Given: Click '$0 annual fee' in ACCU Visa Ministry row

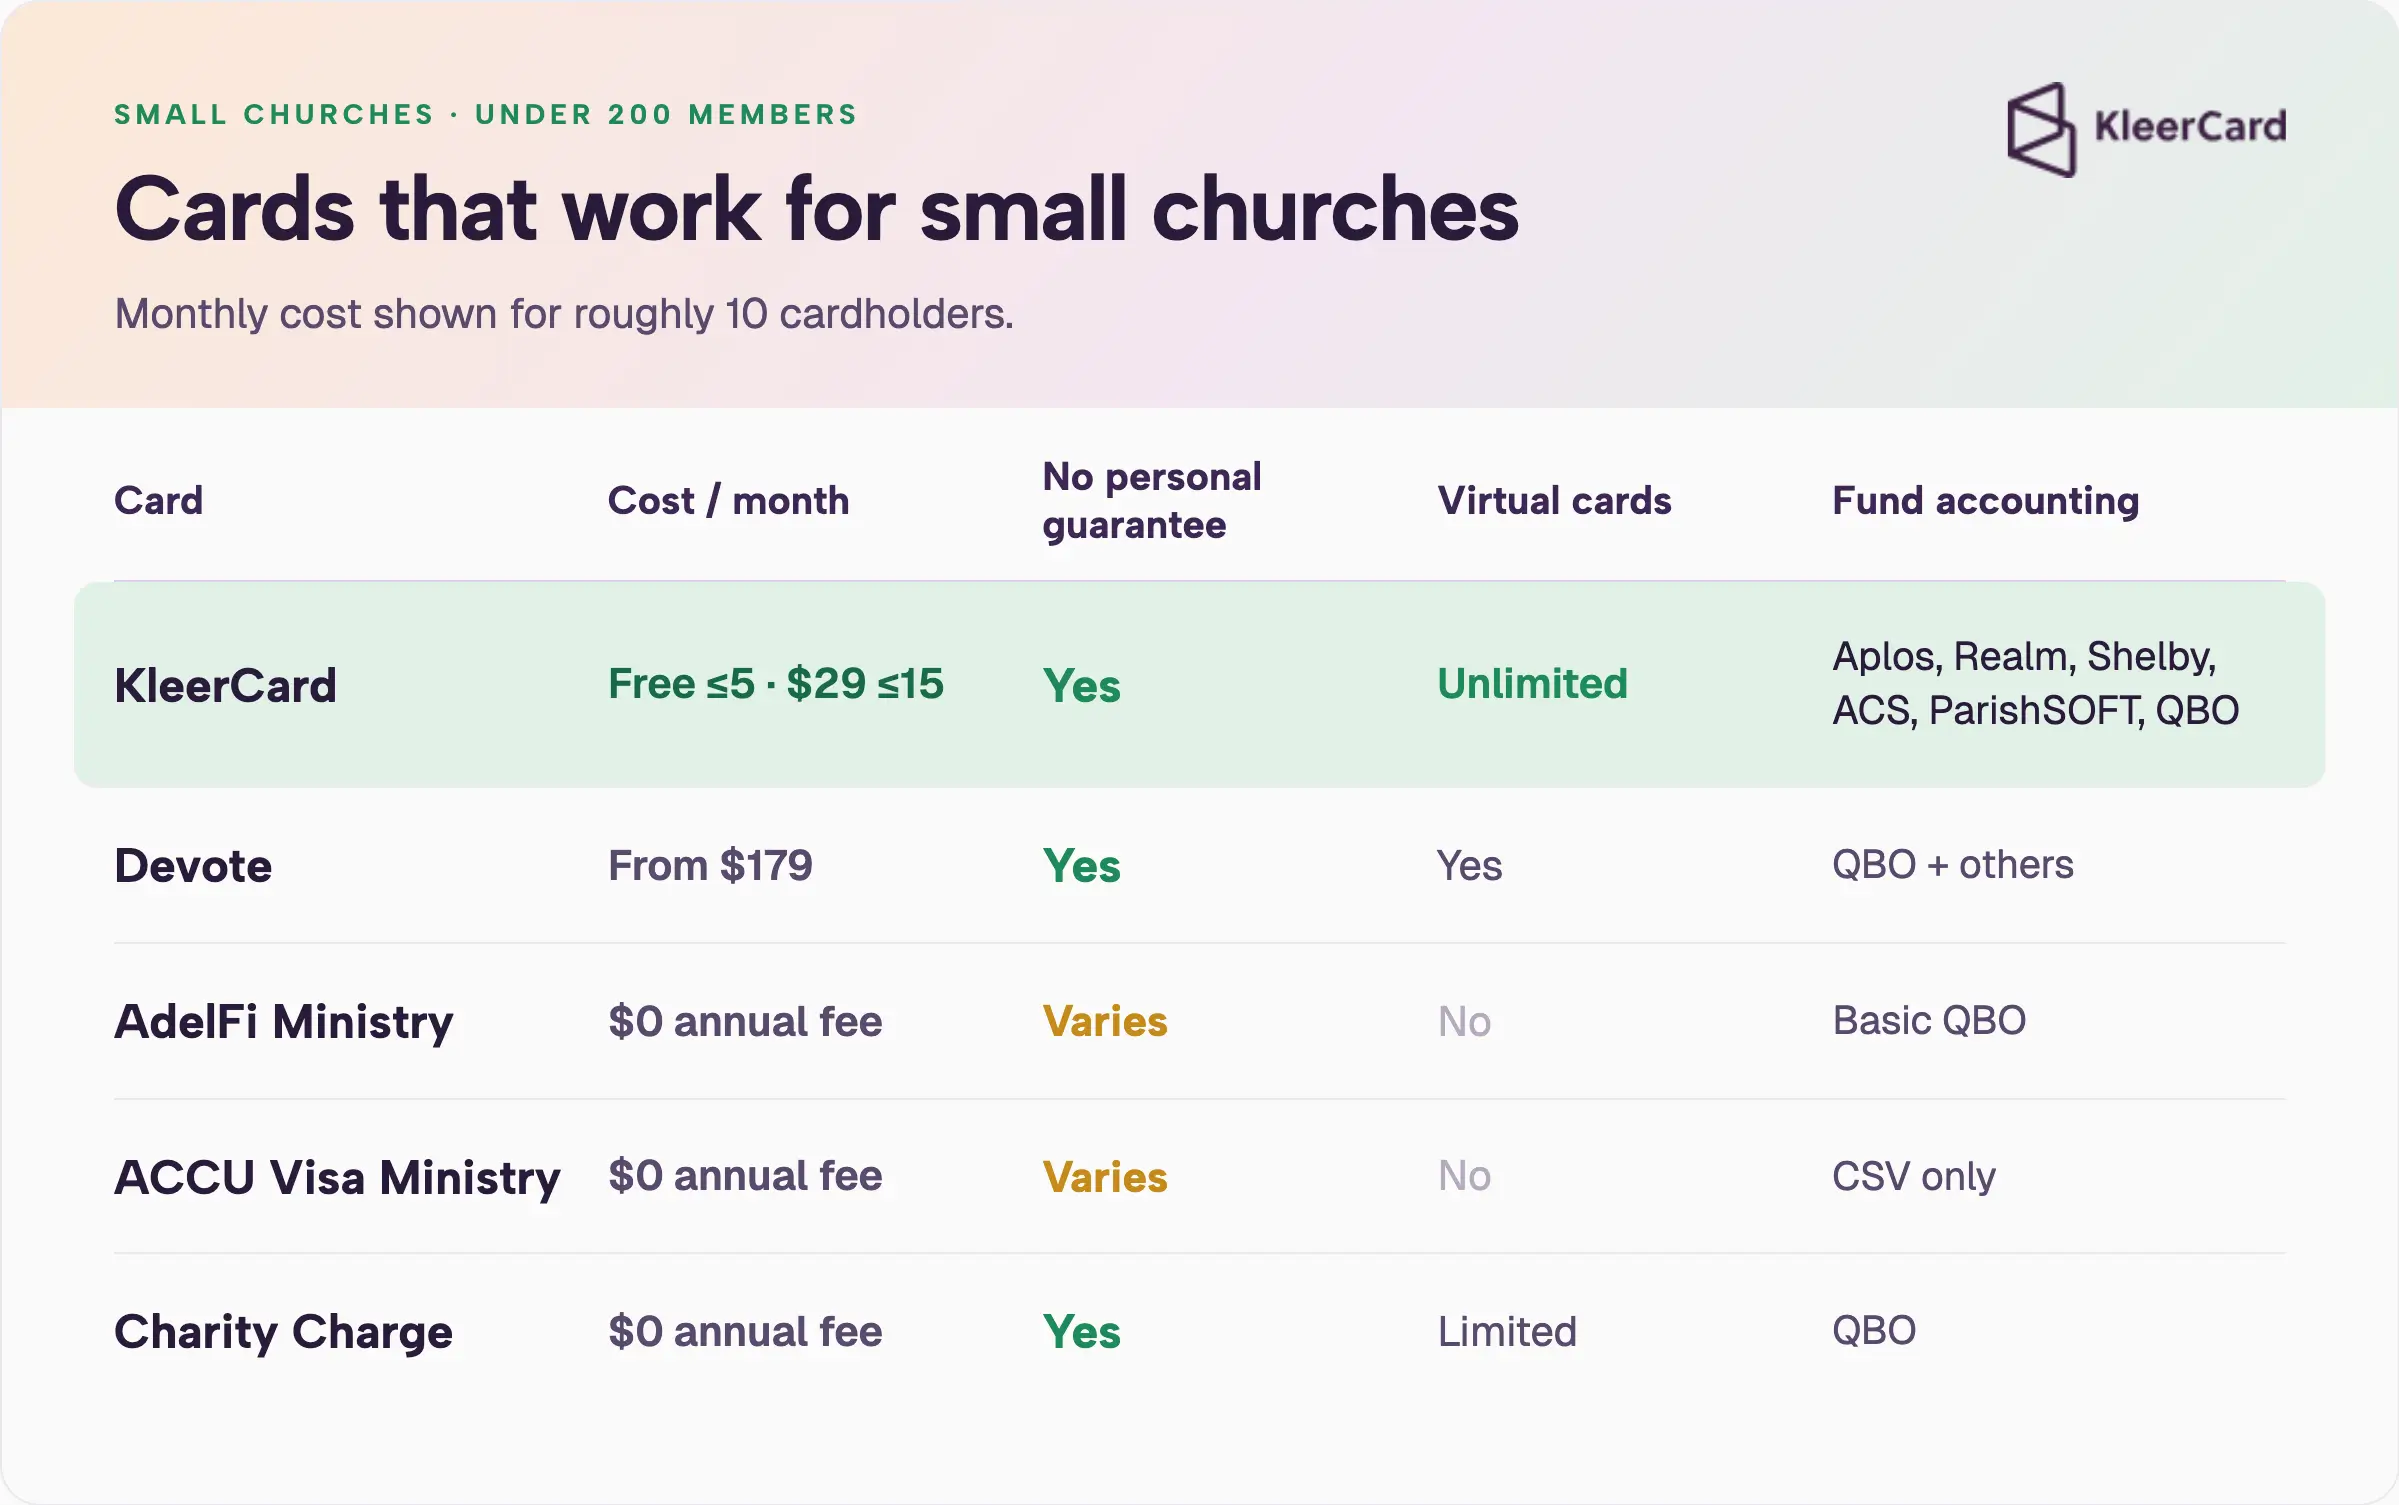Looking at the screenshot, I should click(745, 1176).
